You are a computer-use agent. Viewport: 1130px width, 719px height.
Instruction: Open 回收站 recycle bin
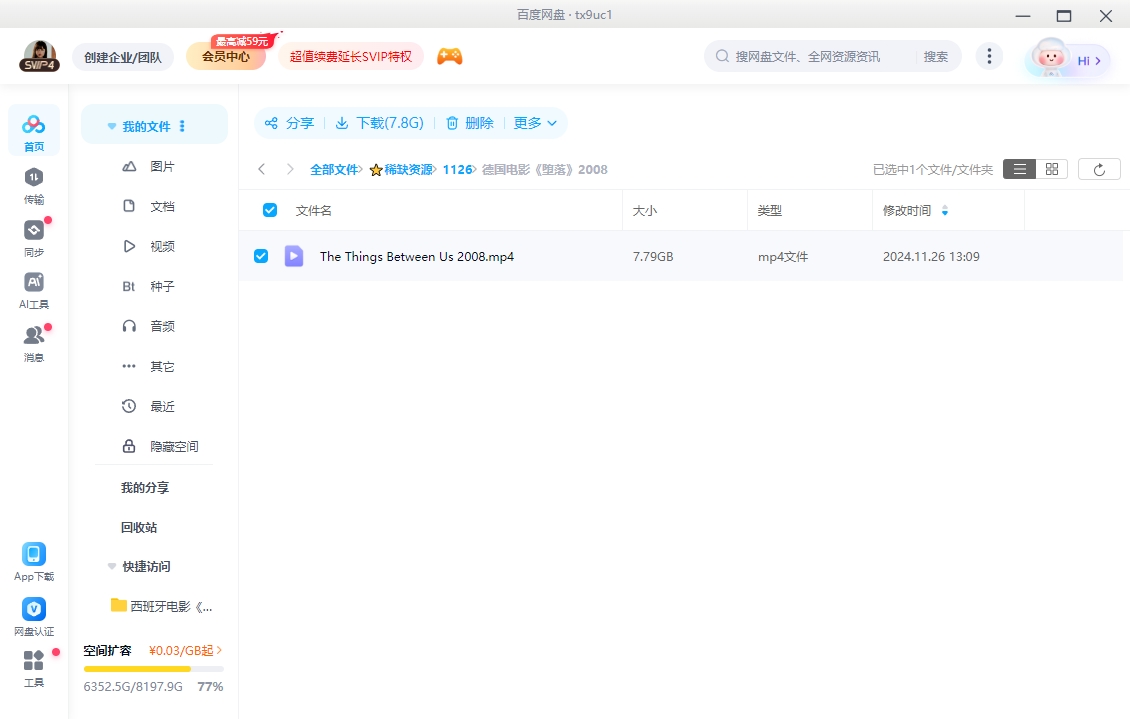pos(139,527)
